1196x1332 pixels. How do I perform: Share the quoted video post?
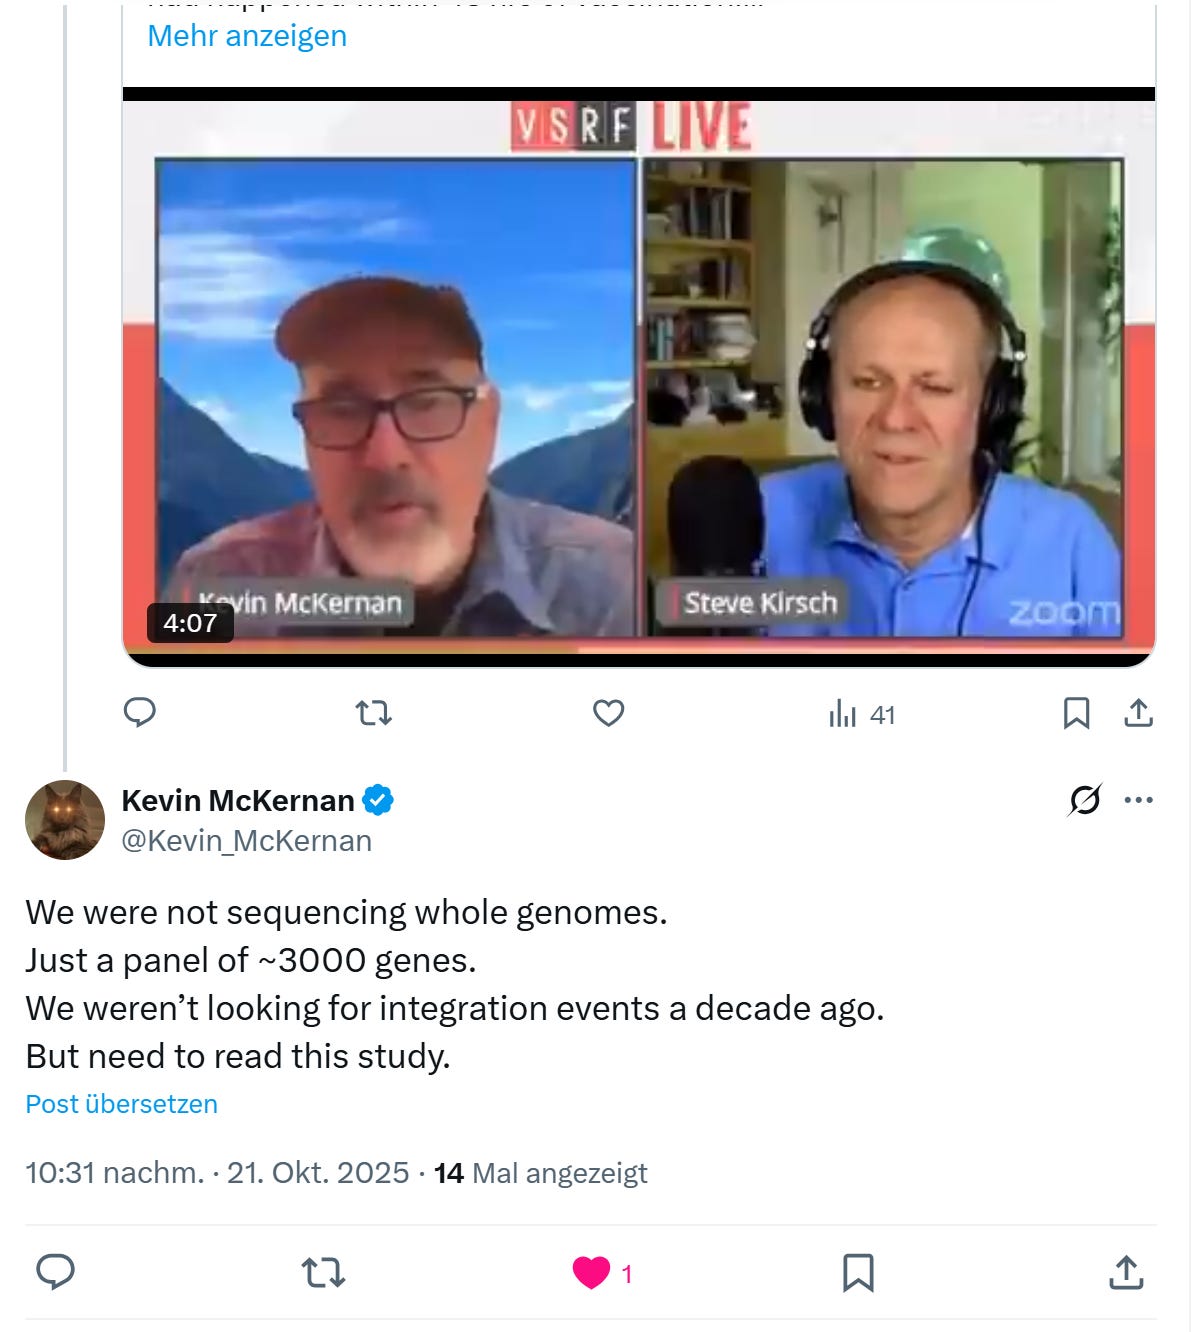pyautogui.click(x=1138, y=713)
